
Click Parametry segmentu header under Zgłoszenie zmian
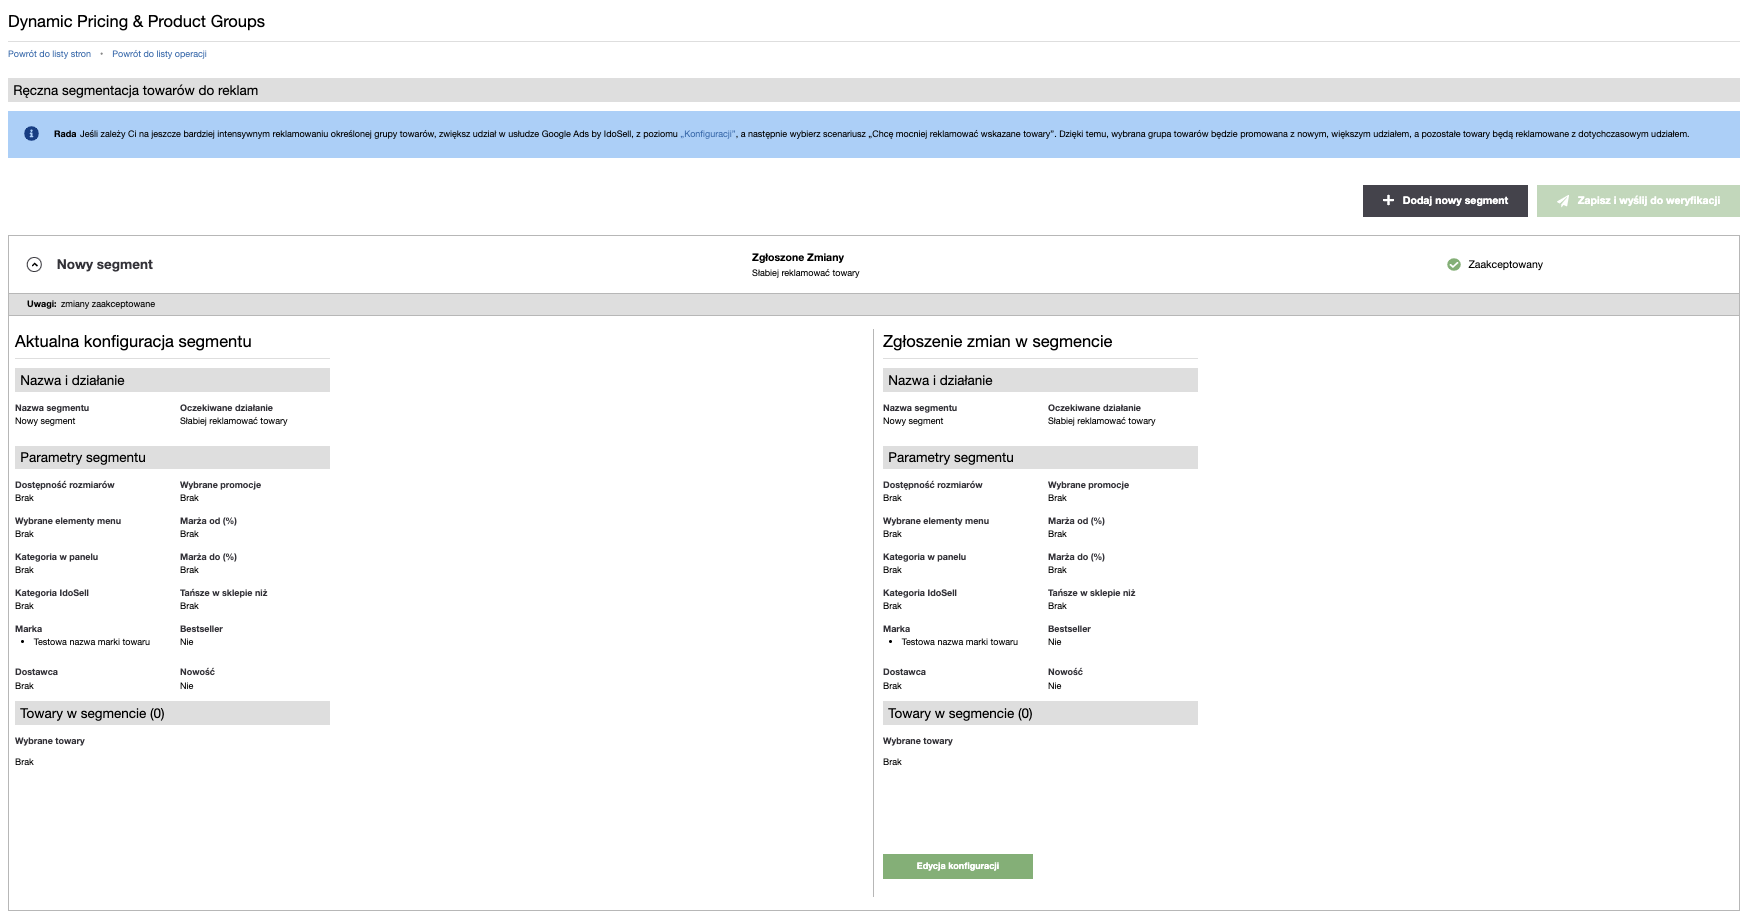pos(950,458)
